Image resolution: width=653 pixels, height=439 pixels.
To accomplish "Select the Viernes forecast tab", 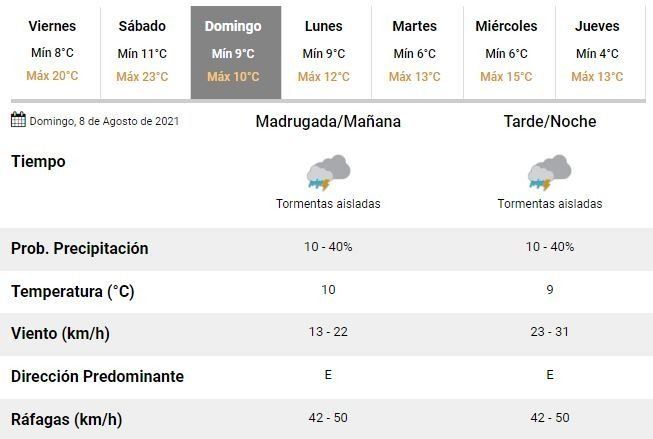I will click(52, 51).
